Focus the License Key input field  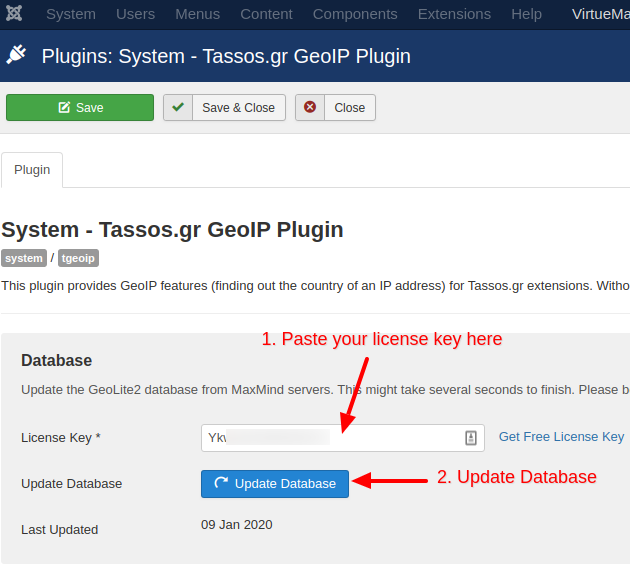[343, 438]
